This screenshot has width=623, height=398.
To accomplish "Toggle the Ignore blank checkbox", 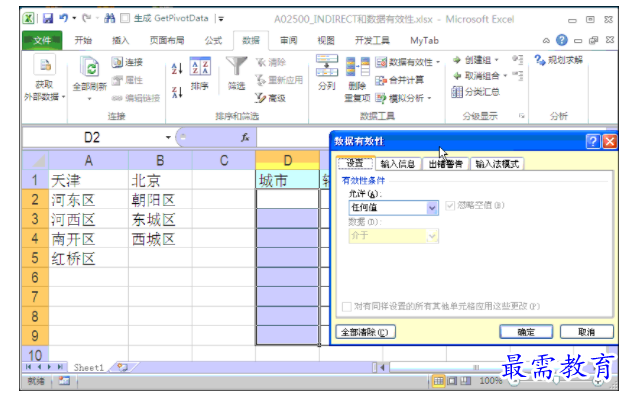I will tap(450, 205).
